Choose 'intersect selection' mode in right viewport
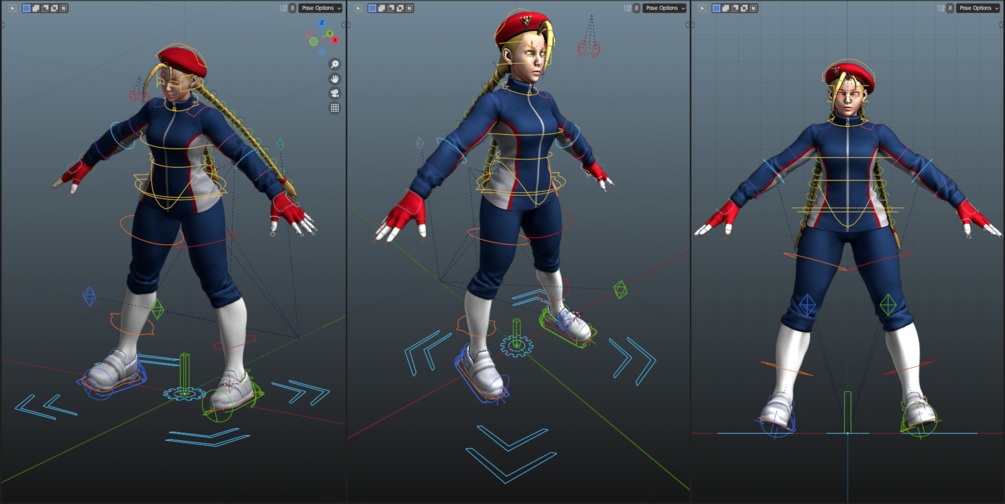Viewport: 1005px width, 504px height. tap(753, 8)
